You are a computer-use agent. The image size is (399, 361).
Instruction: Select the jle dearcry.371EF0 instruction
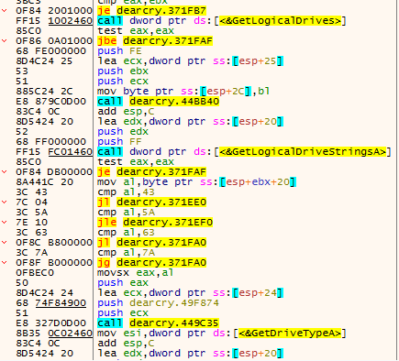tap(155, 222)
